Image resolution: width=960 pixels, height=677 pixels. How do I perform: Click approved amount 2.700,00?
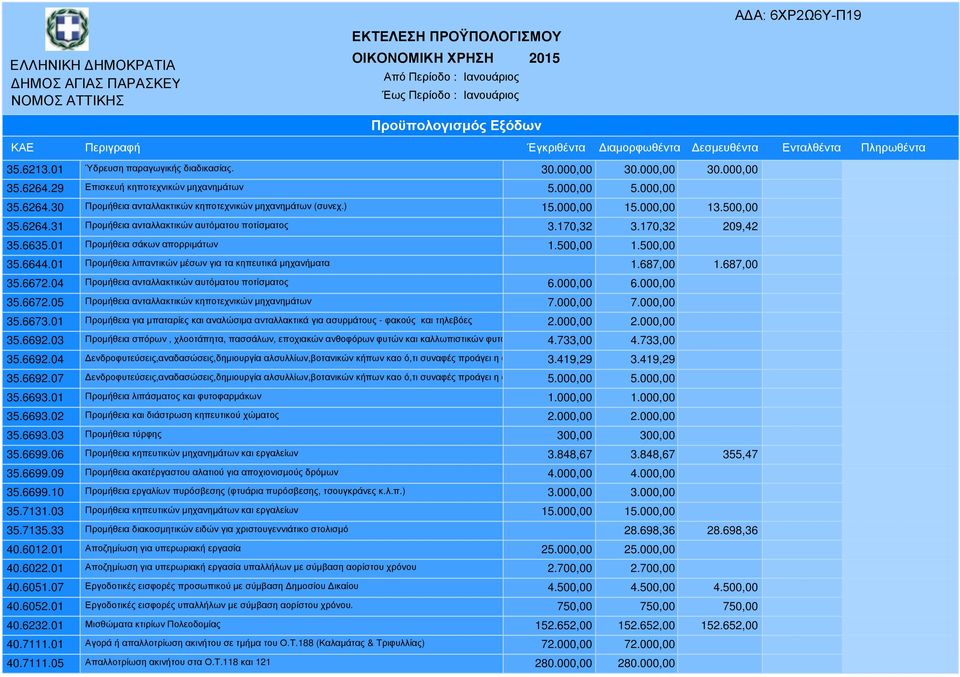[569, 569]
